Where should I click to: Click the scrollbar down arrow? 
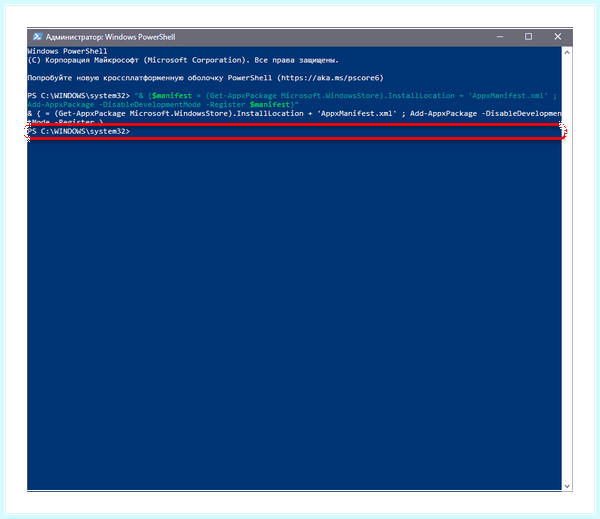[x=567, y=486]
